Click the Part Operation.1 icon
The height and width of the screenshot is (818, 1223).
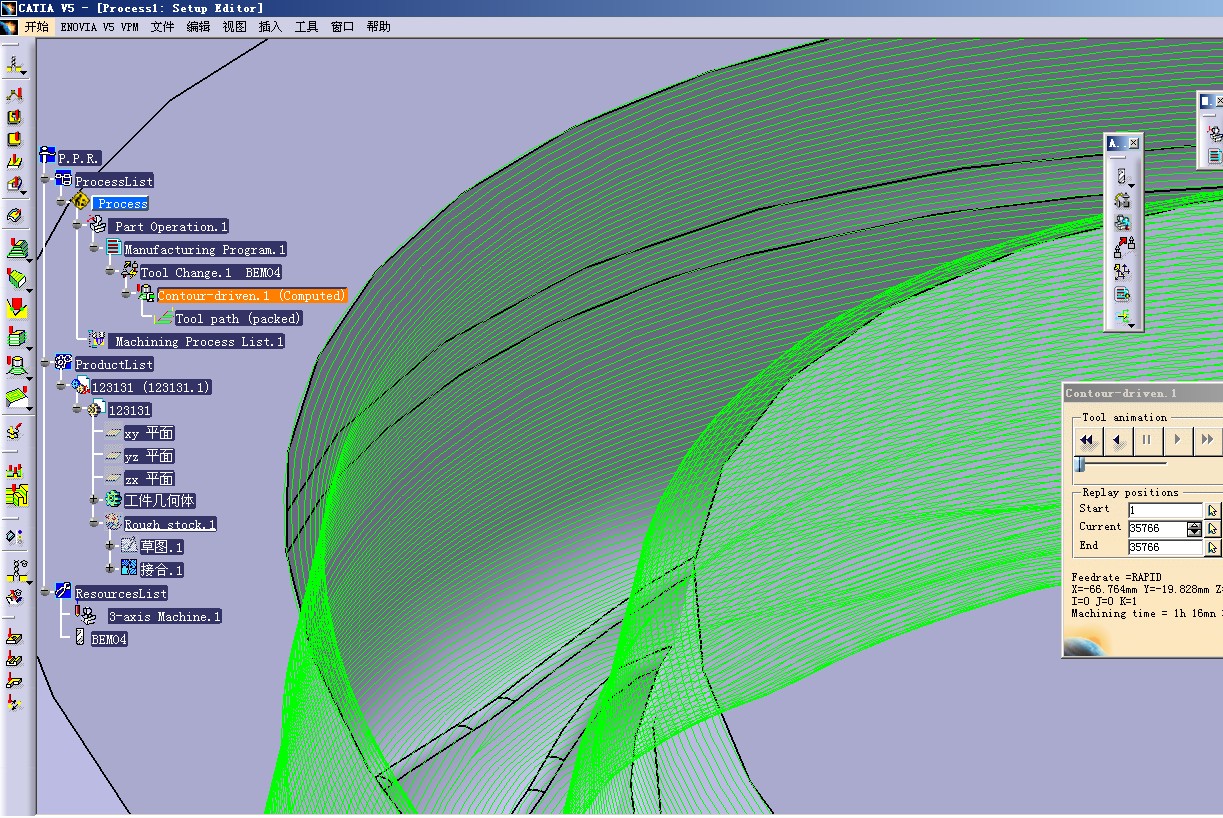click(98, 225)
